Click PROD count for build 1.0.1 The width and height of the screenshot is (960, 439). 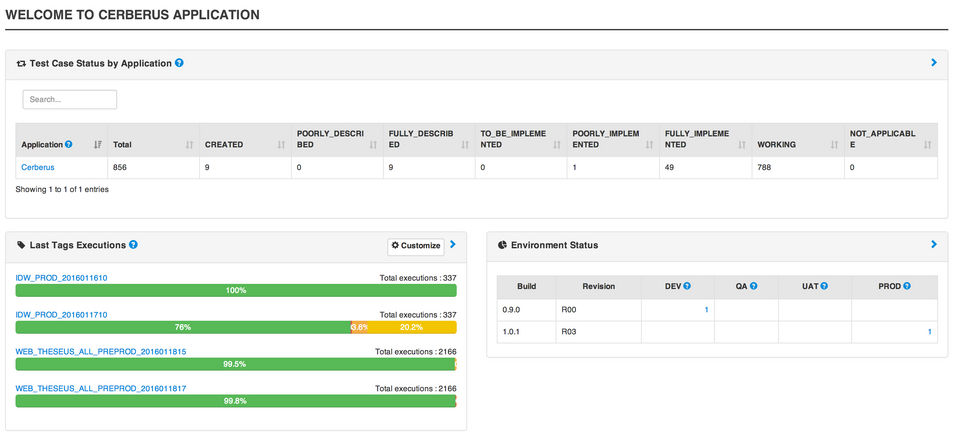tap(929, 331)
